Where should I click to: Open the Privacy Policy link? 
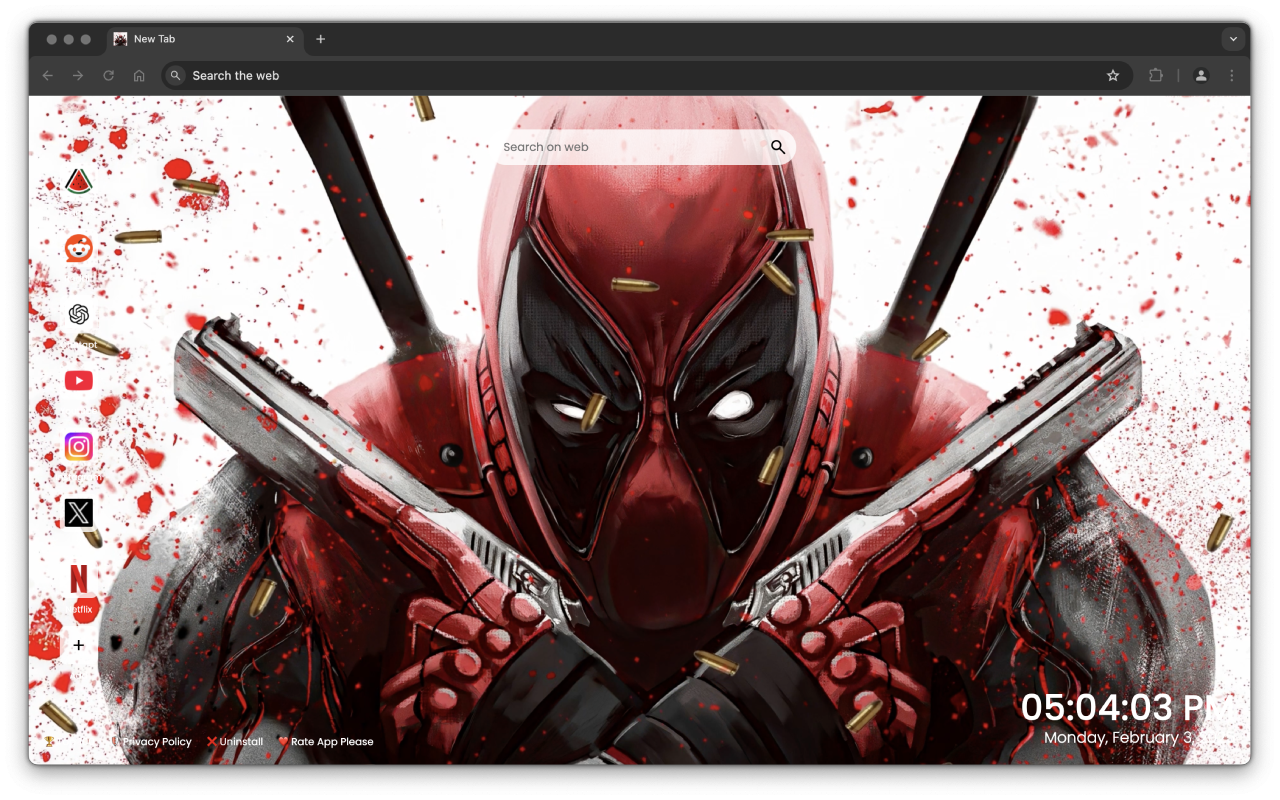pyautogui.click(x=157, y=742)
